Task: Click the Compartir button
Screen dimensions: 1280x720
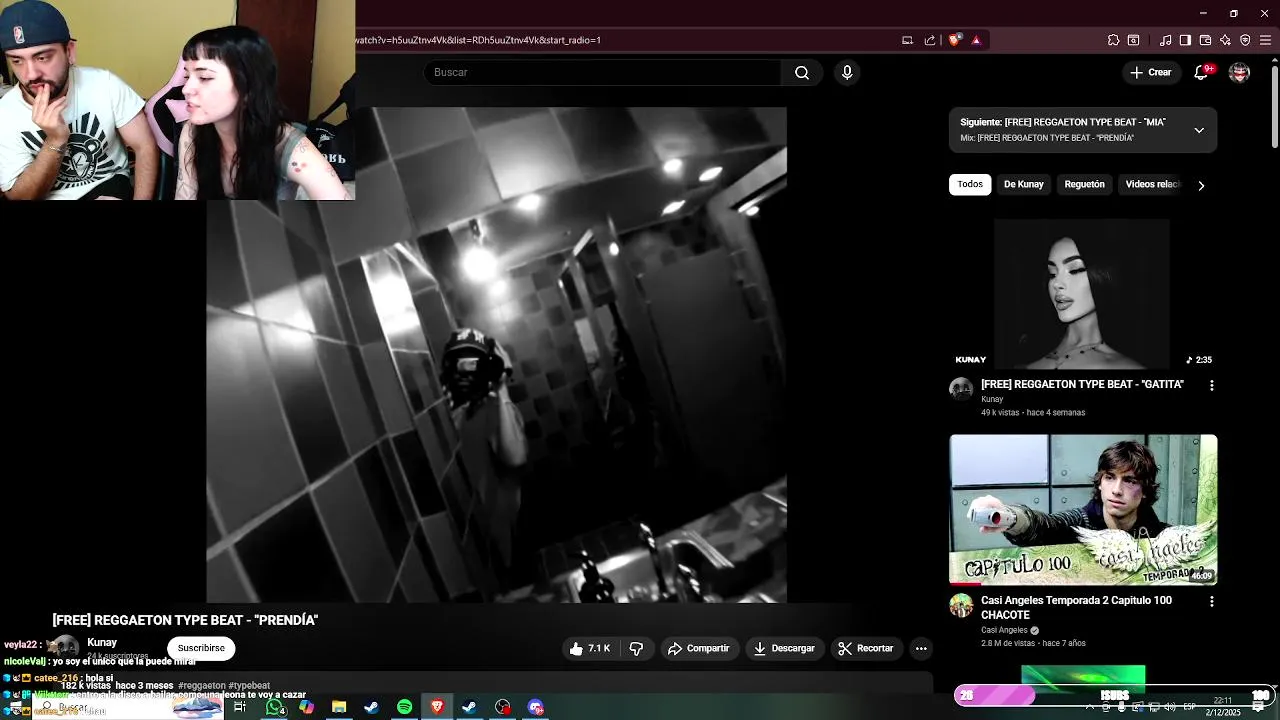Action: pyautogui.click(x=699, y=648)
